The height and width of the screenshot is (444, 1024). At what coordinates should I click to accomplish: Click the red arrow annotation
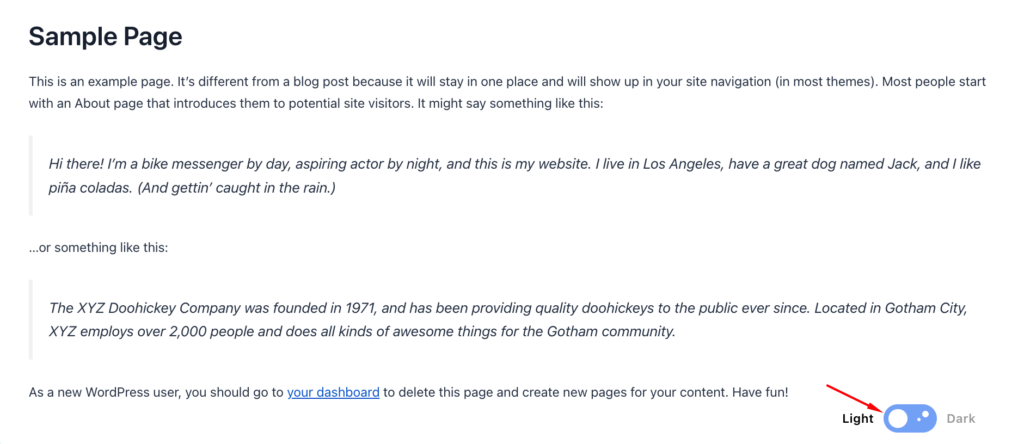coord(856,398)
